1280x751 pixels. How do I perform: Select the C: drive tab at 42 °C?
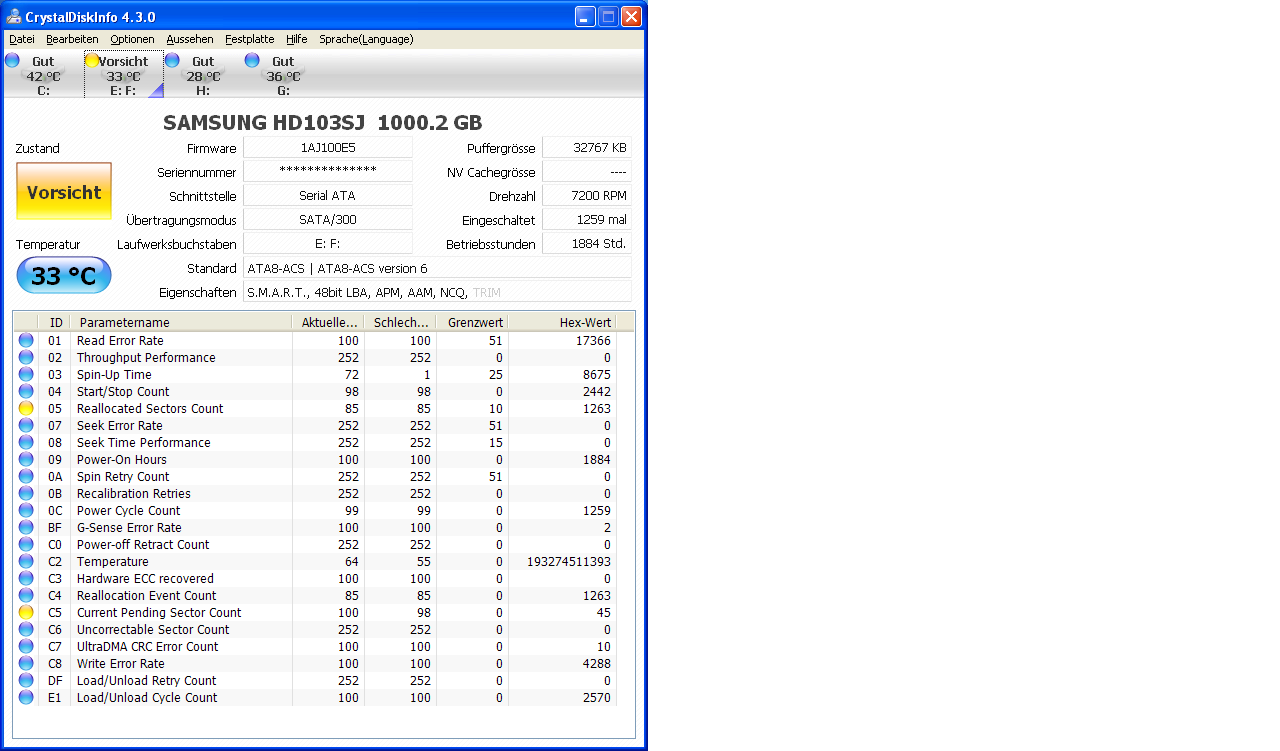point(43,75)
